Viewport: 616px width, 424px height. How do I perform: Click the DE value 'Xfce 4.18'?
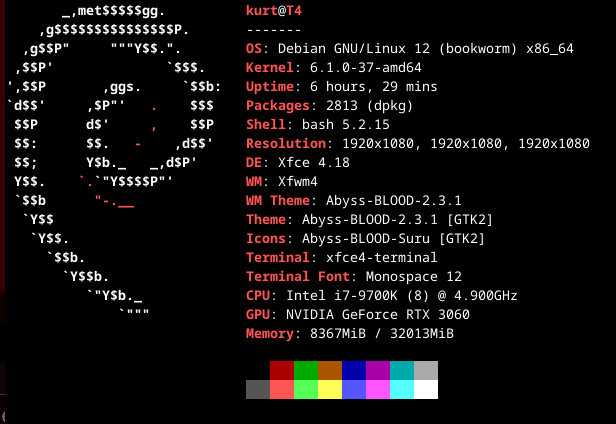tap(314, 162)
